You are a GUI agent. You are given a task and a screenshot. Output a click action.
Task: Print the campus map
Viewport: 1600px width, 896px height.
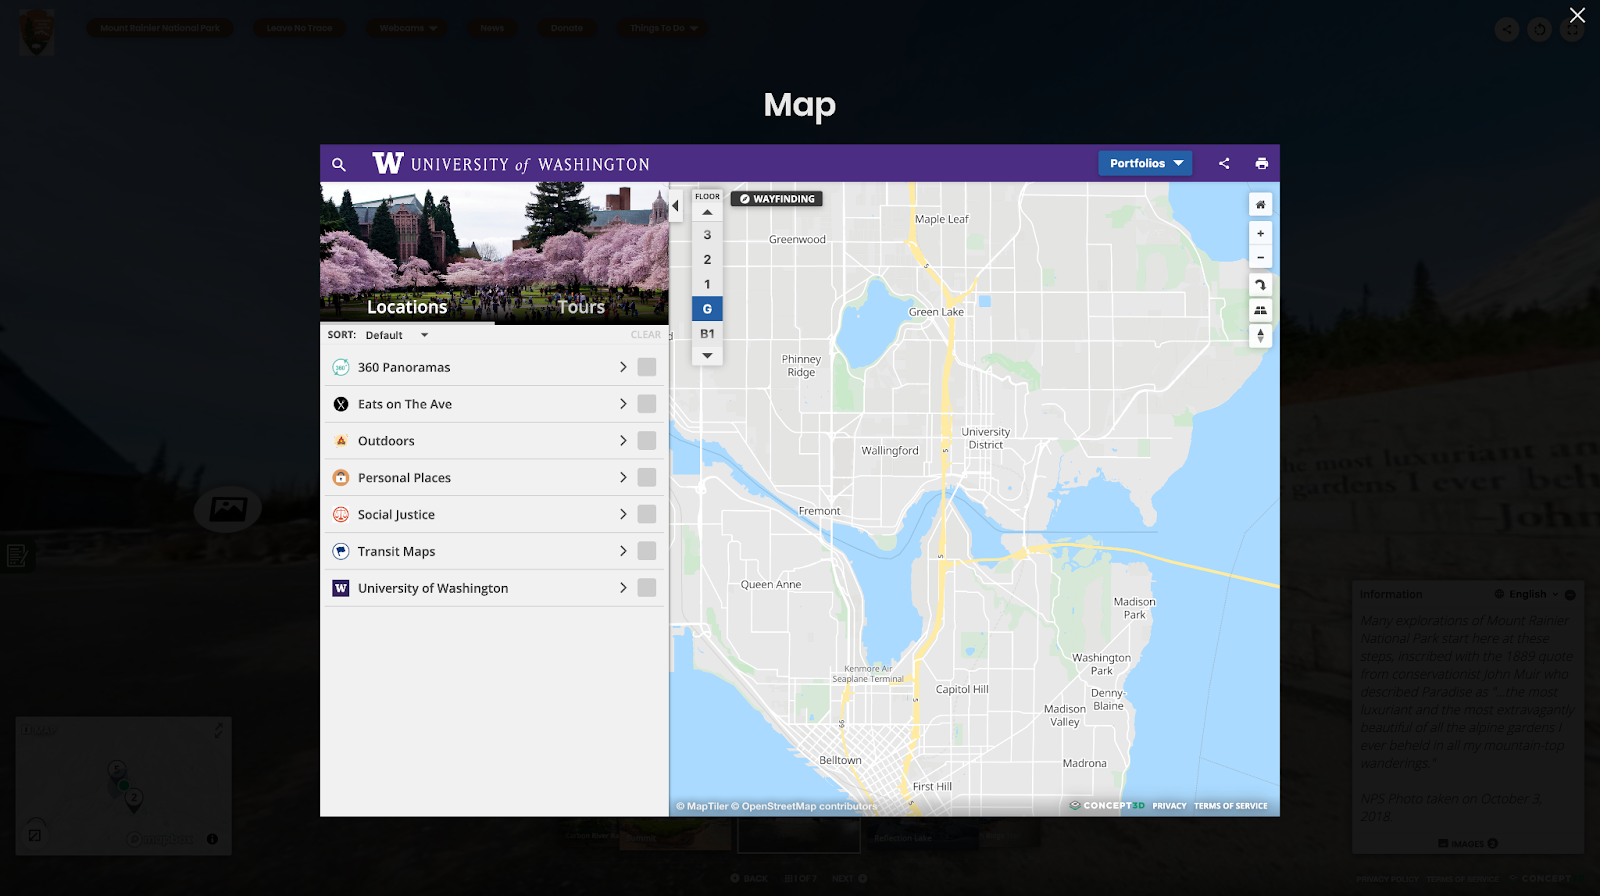coord(1261,163)
